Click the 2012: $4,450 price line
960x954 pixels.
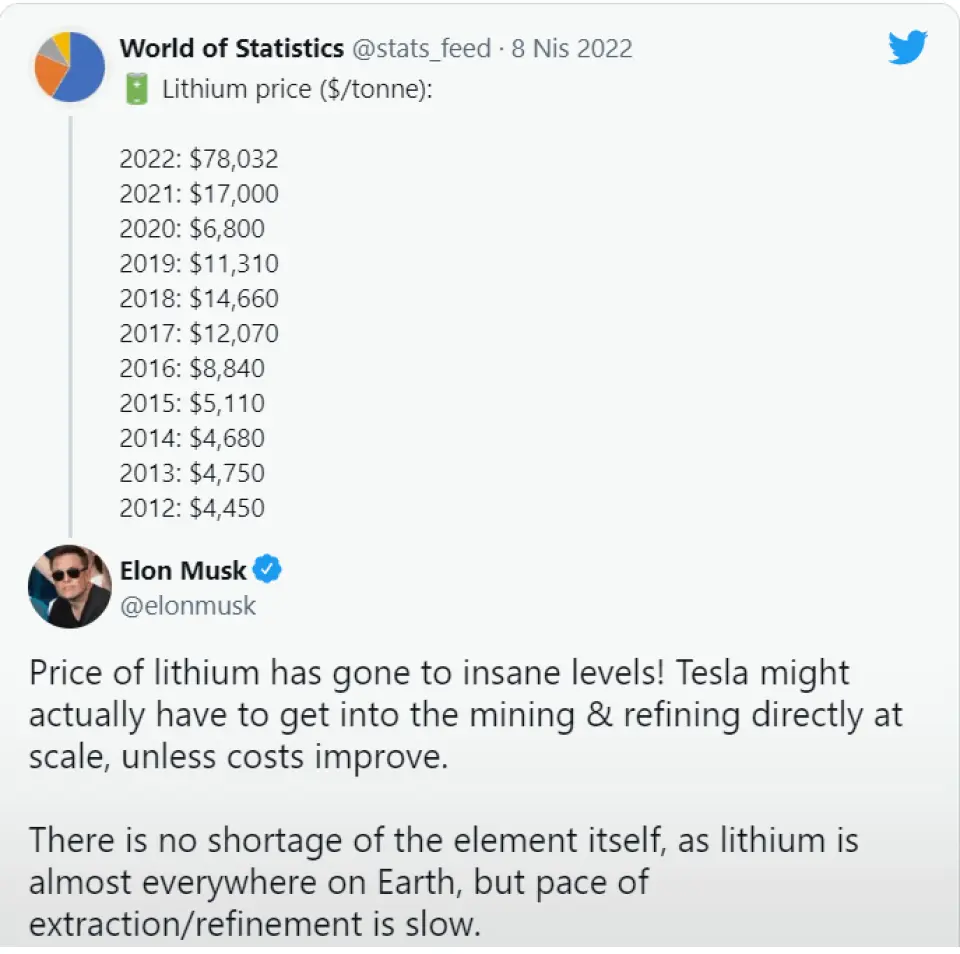[x=192, y=508]
